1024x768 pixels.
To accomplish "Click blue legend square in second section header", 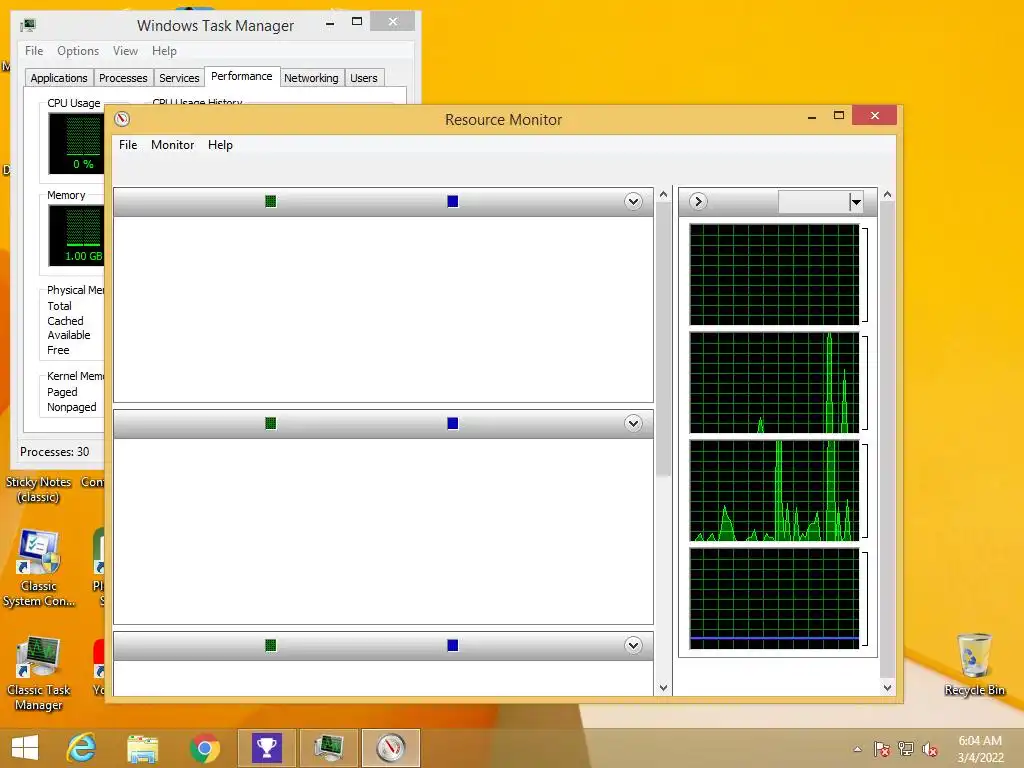I will pos(453,423).
